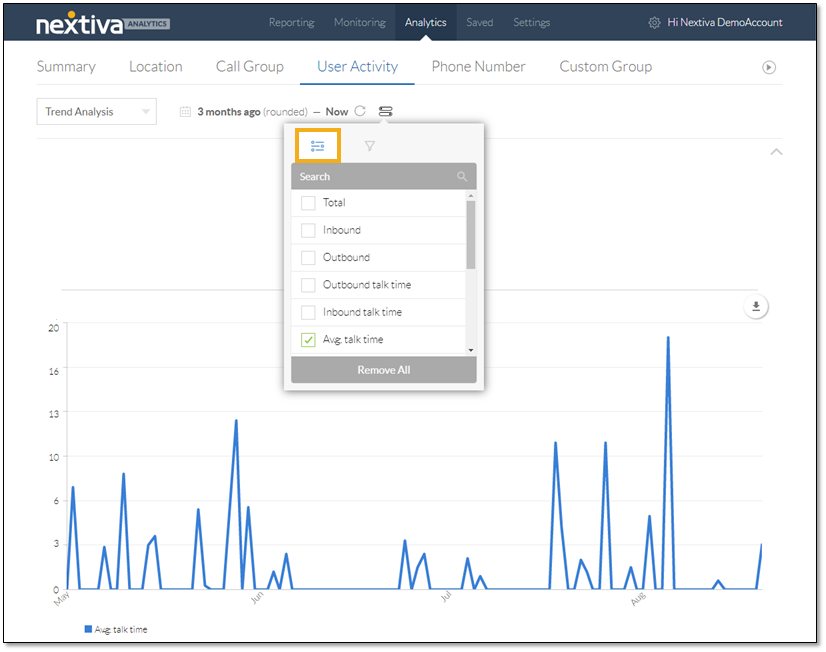The image size is (826, 652).
Task: Open the Settings menu
Action: tap(532, 23)
